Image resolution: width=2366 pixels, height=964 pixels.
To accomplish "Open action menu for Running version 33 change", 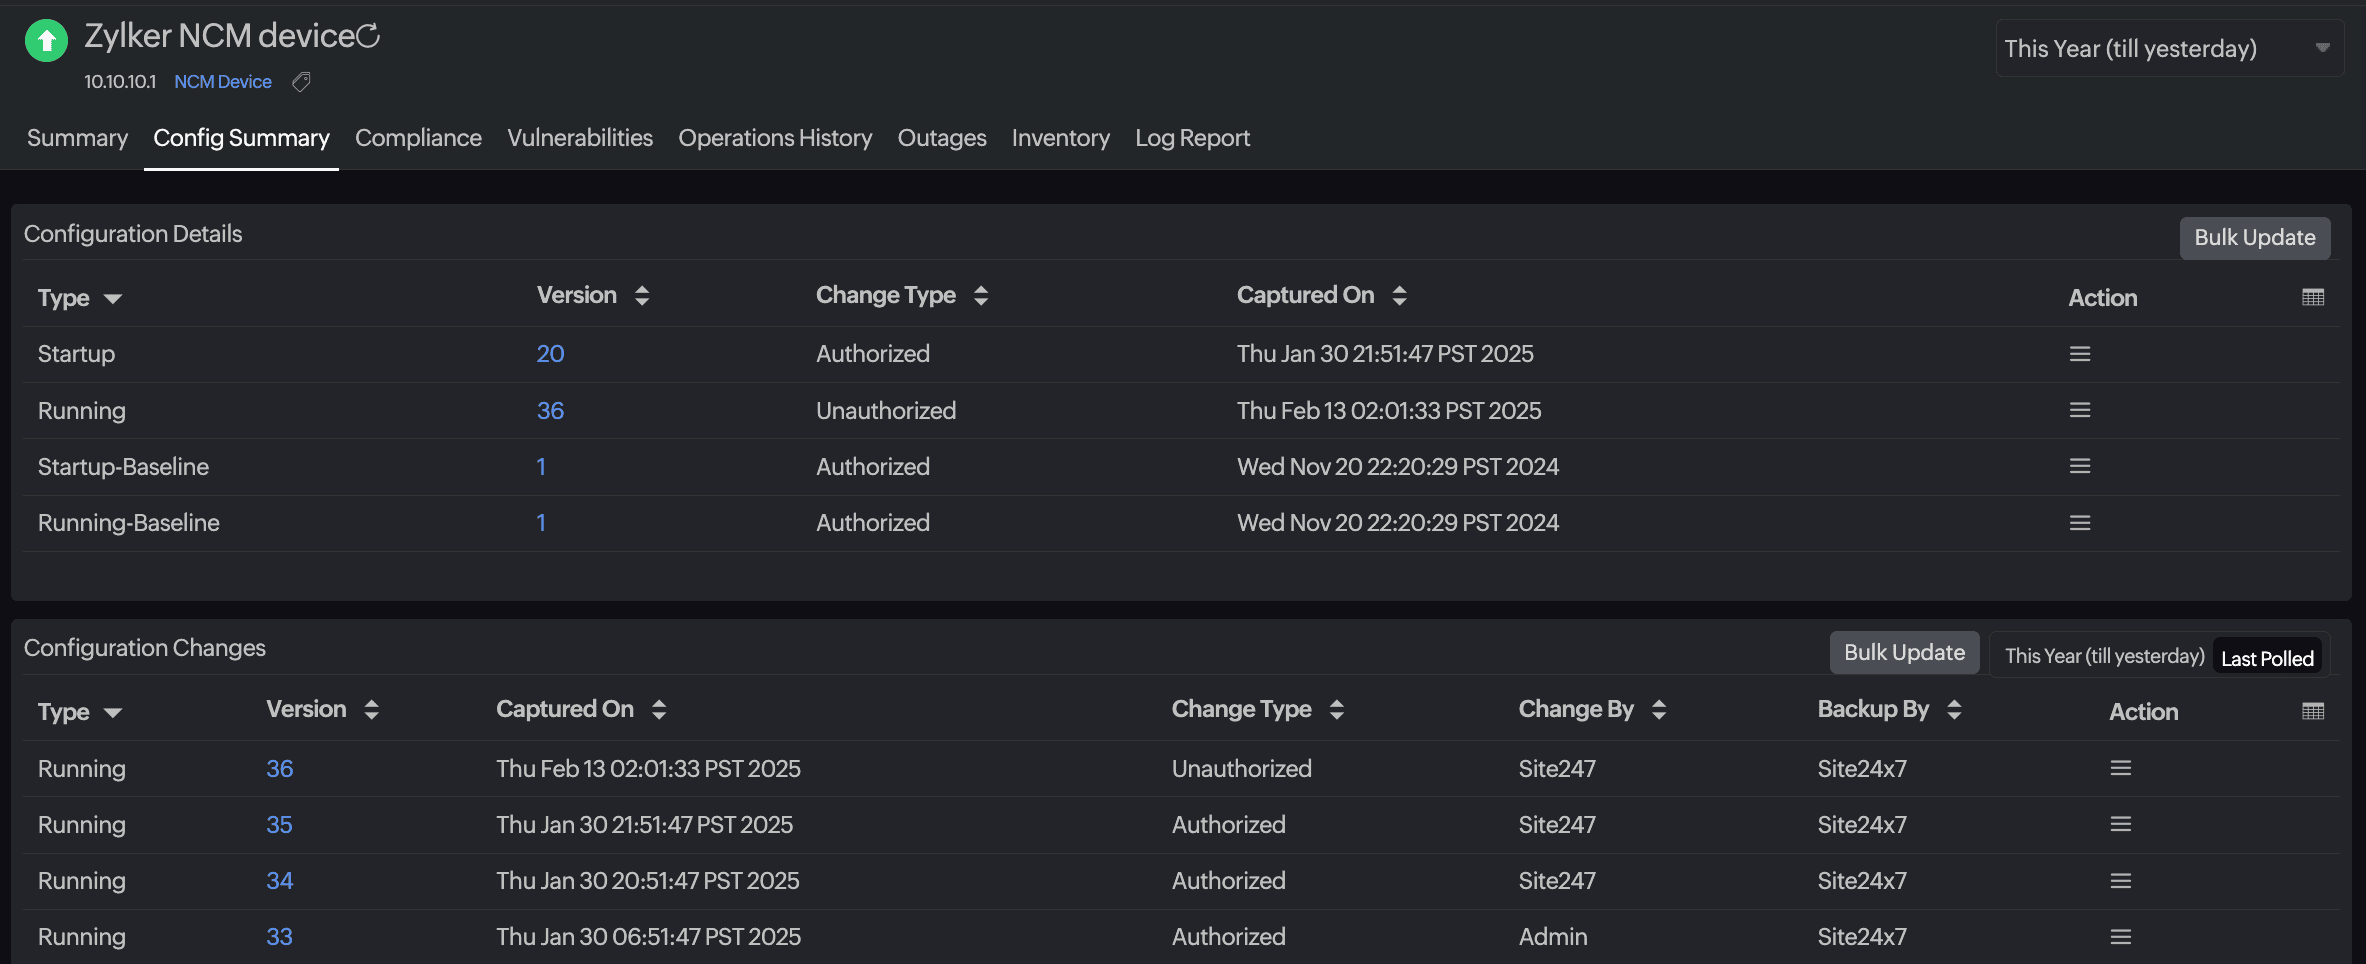I will click(2122, 936).
